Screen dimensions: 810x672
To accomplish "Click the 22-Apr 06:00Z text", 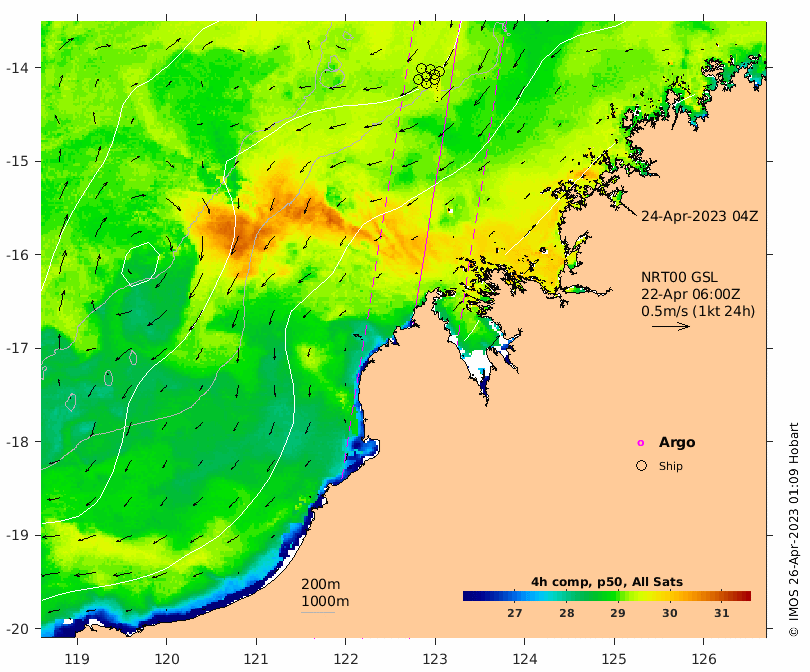I will 691,294.
